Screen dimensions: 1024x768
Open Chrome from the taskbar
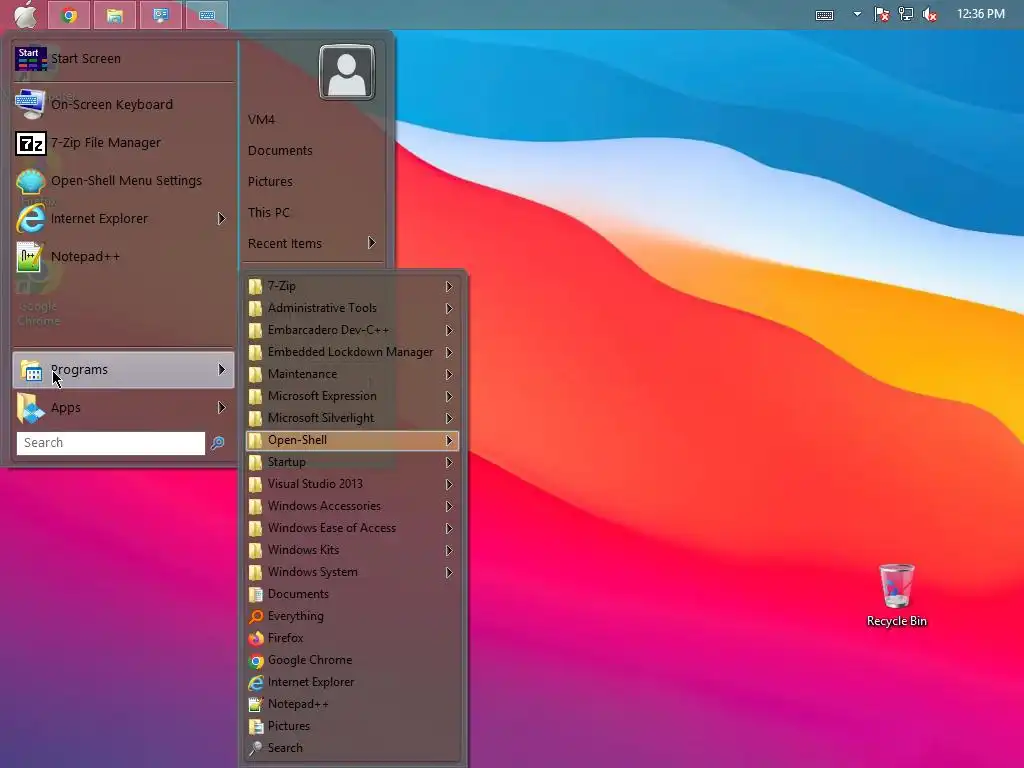tap(69, 15)
